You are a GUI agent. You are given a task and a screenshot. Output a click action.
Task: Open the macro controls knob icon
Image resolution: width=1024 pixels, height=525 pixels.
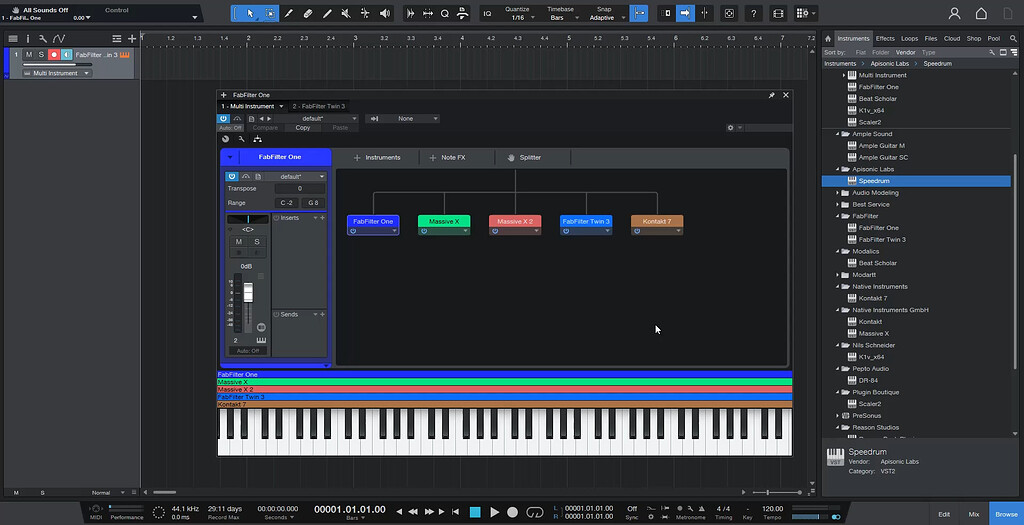point(225,139)
